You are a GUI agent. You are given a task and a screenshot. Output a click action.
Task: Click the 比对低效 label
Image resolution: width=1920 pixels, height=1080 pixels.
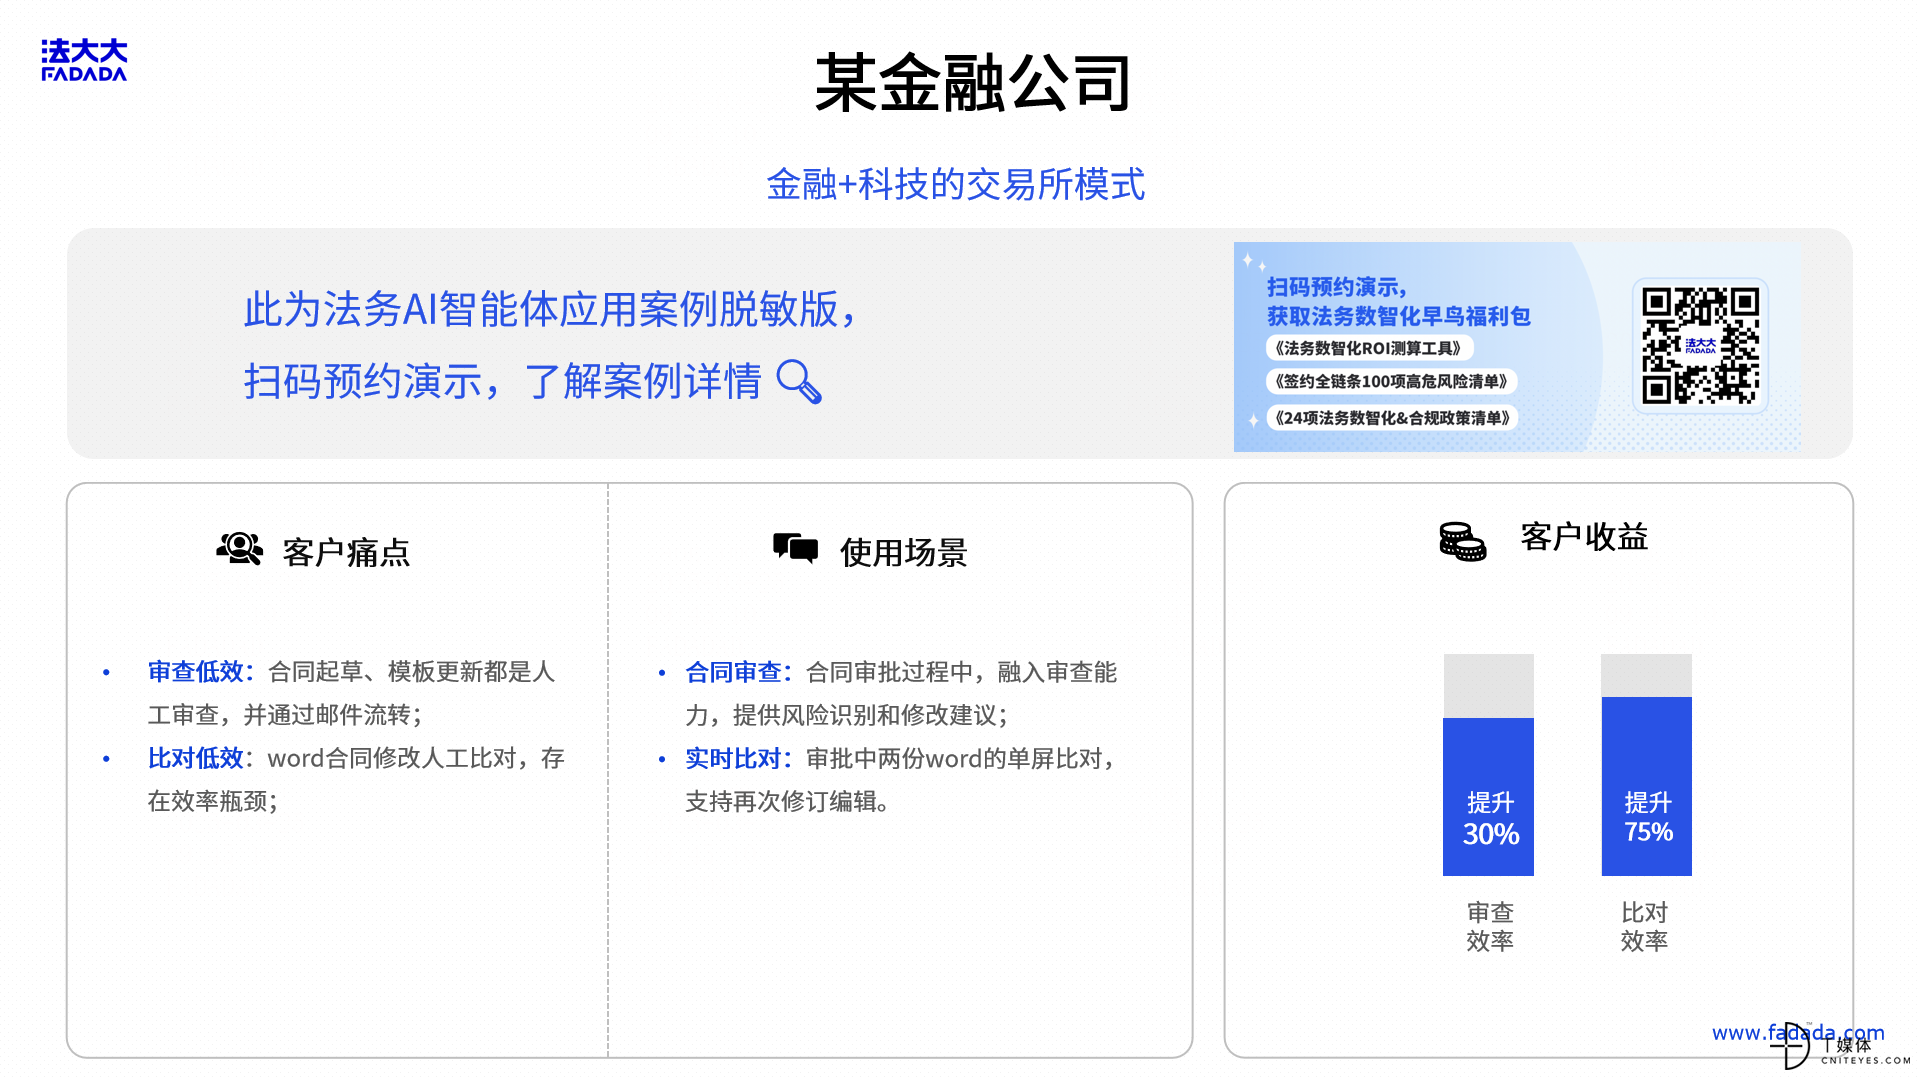pyautogui.click(x=196, y=758)
